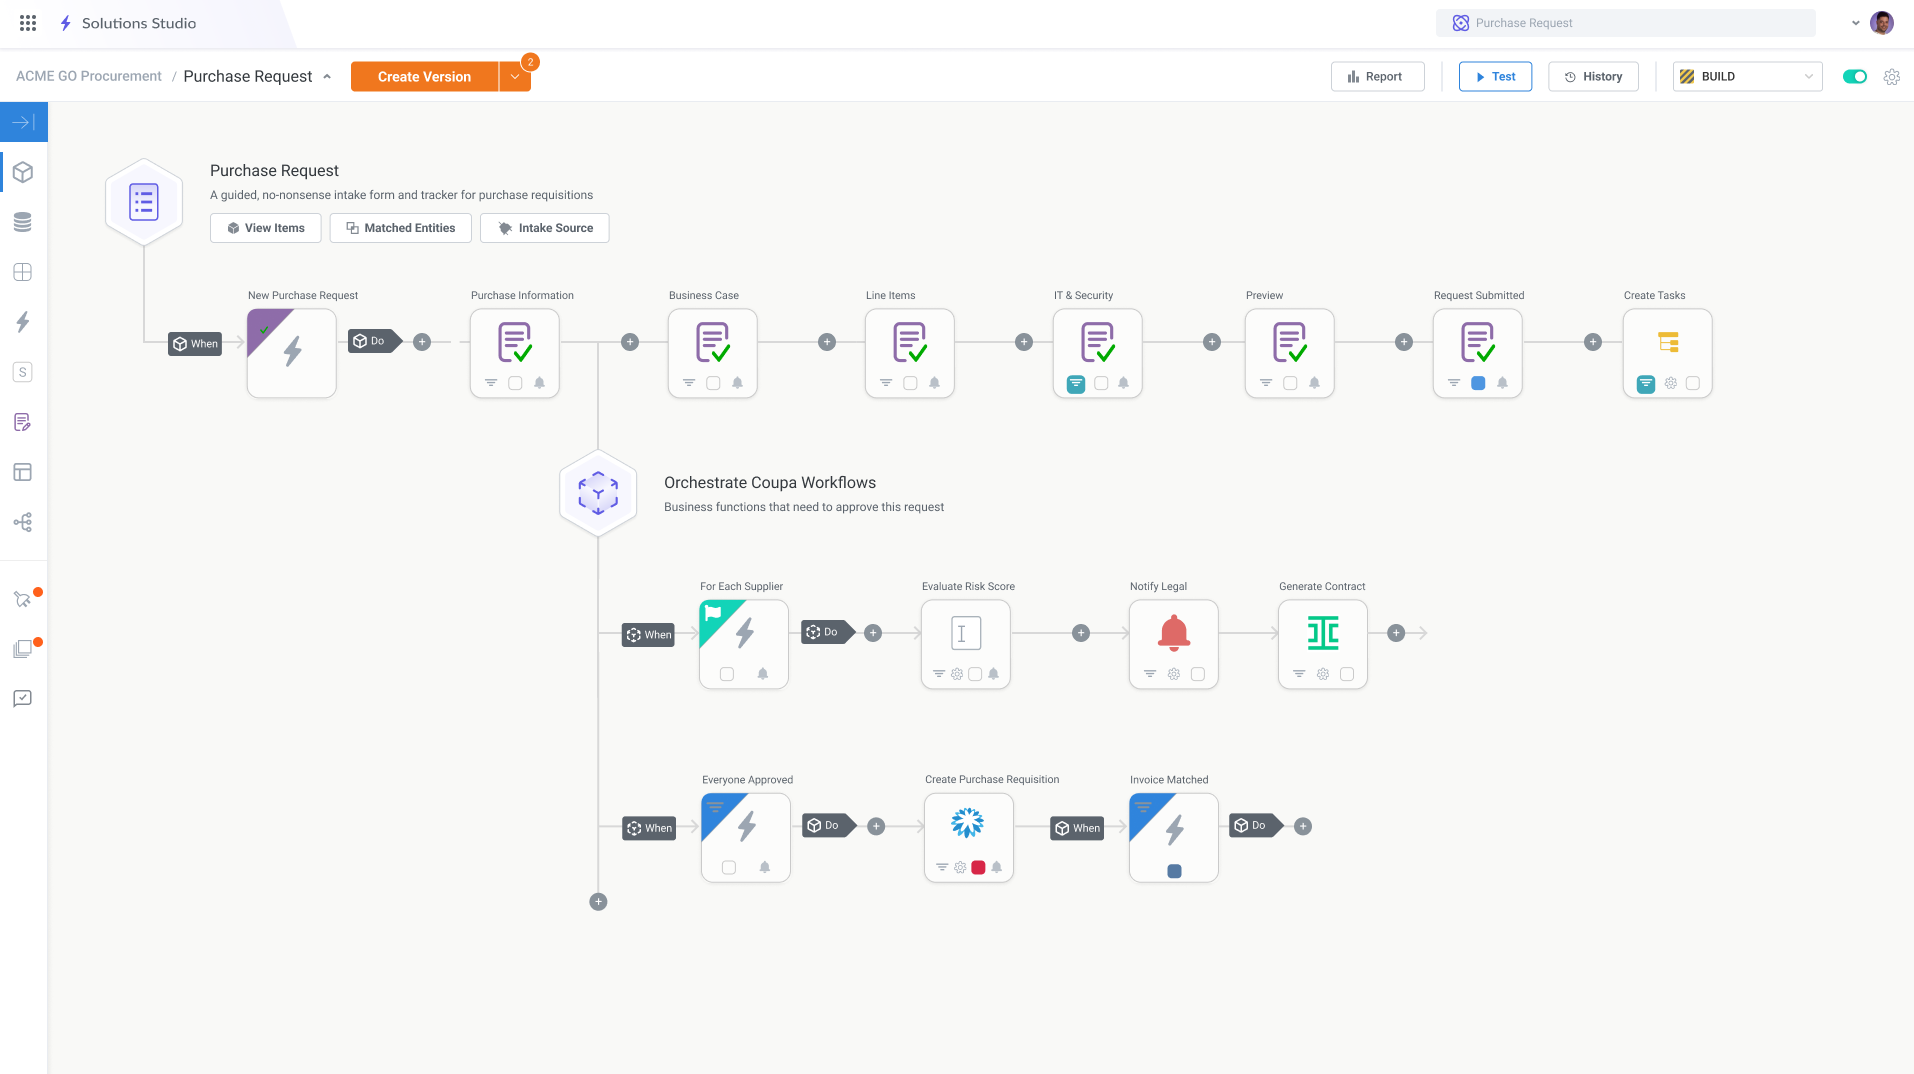Open settings gear in top toolbar
The width and height of the screenshot is (1914, 1074).
tap(1891, 77)
